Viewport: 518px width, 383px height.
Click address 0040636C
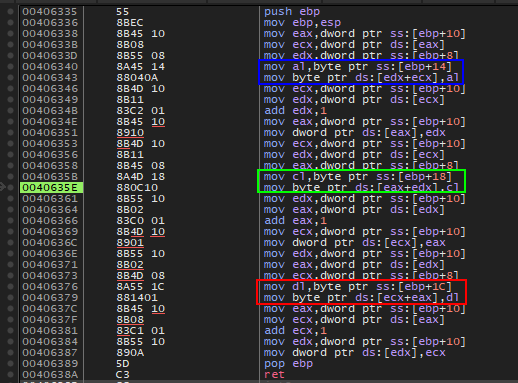pyautogui.click(x=50, y=243)
